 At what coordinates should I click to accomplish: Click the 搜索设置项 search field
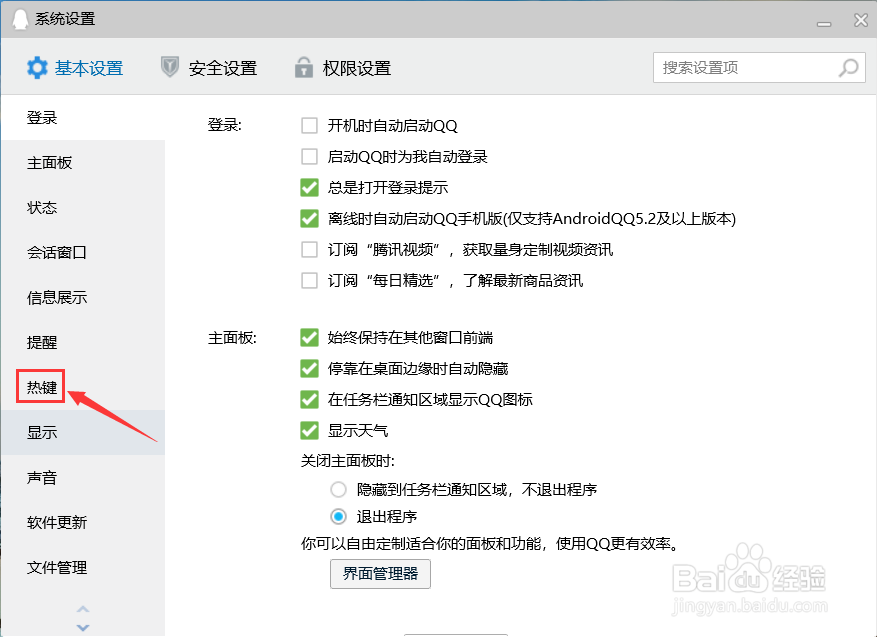(750, 67)
